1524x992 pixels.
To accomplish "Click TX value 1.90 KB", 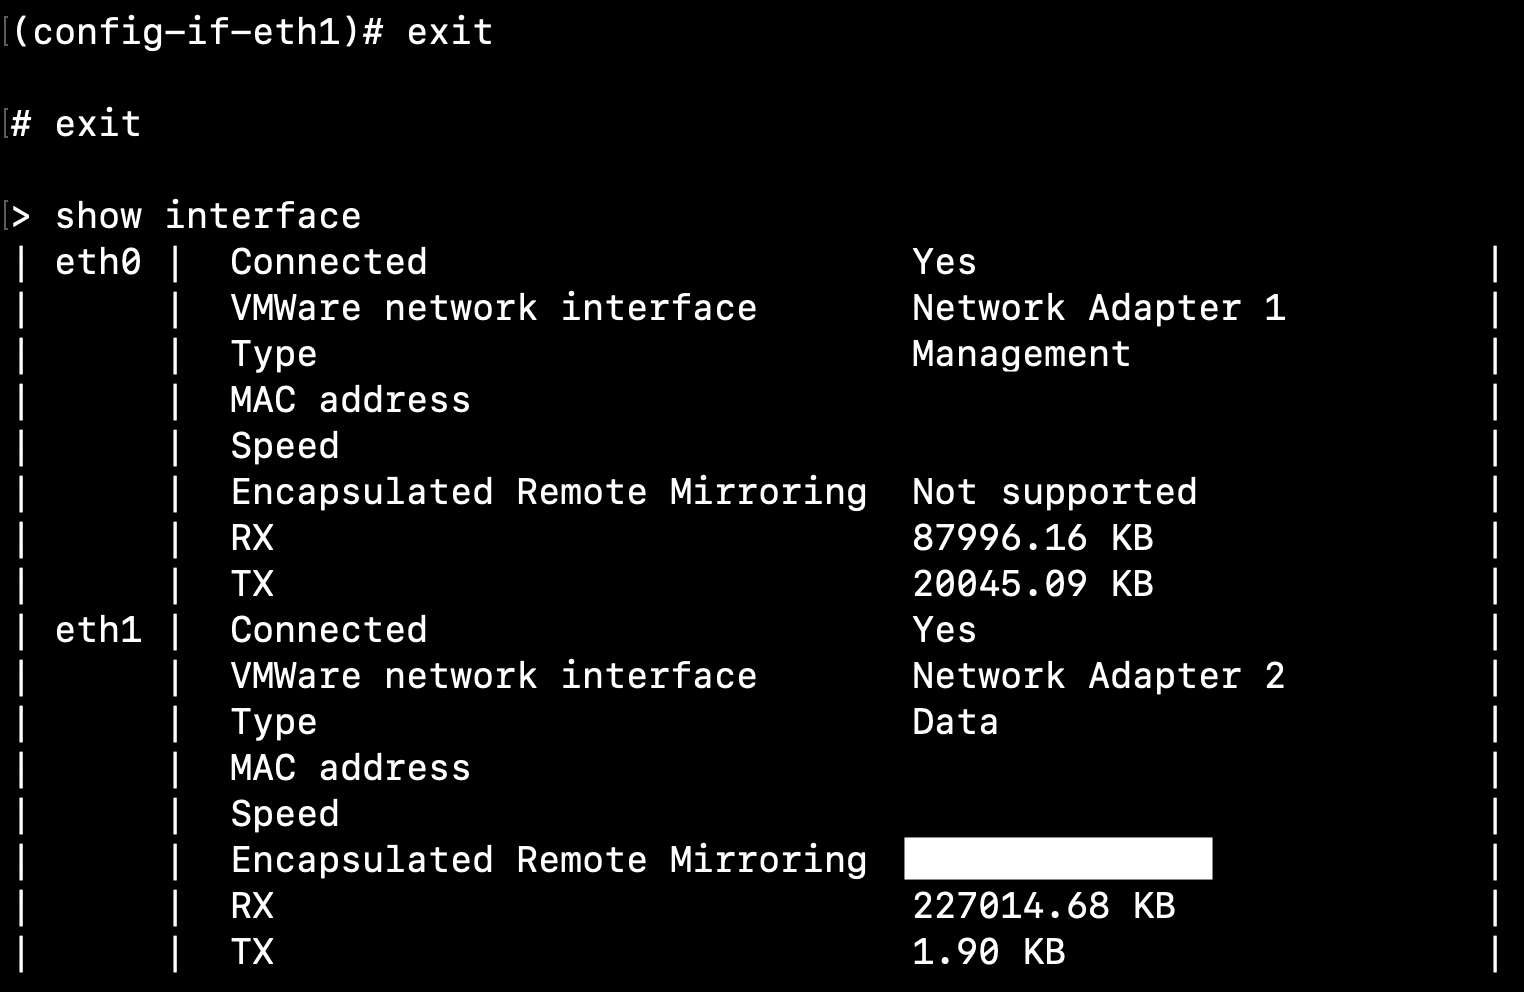I will [x=988, y=952].
